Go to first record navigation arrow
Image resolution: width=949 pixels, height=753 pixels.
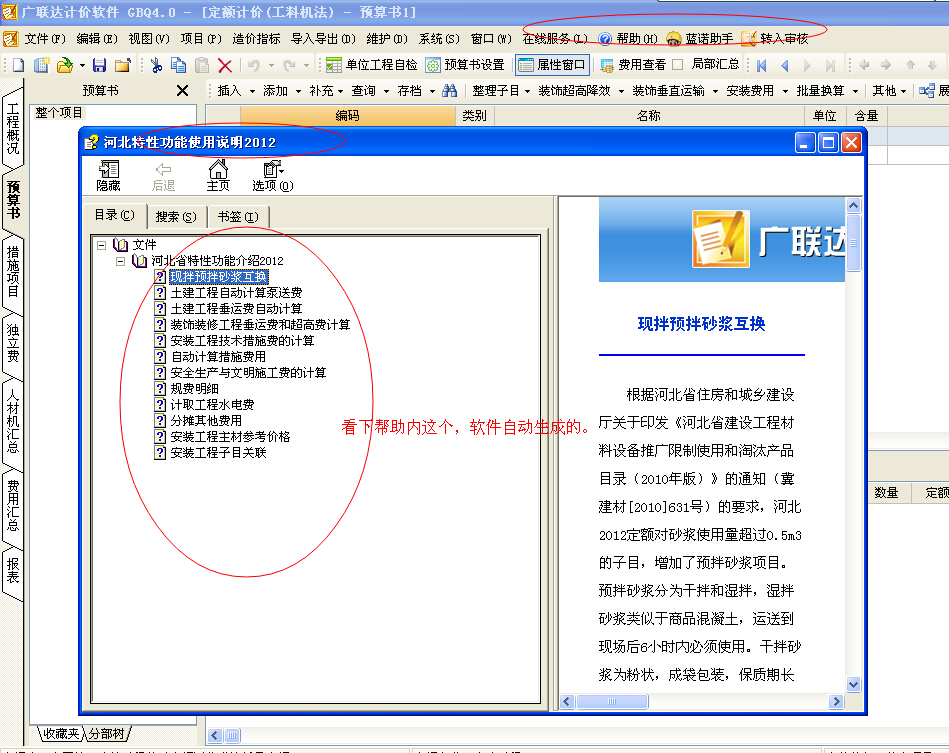(761, 65)
